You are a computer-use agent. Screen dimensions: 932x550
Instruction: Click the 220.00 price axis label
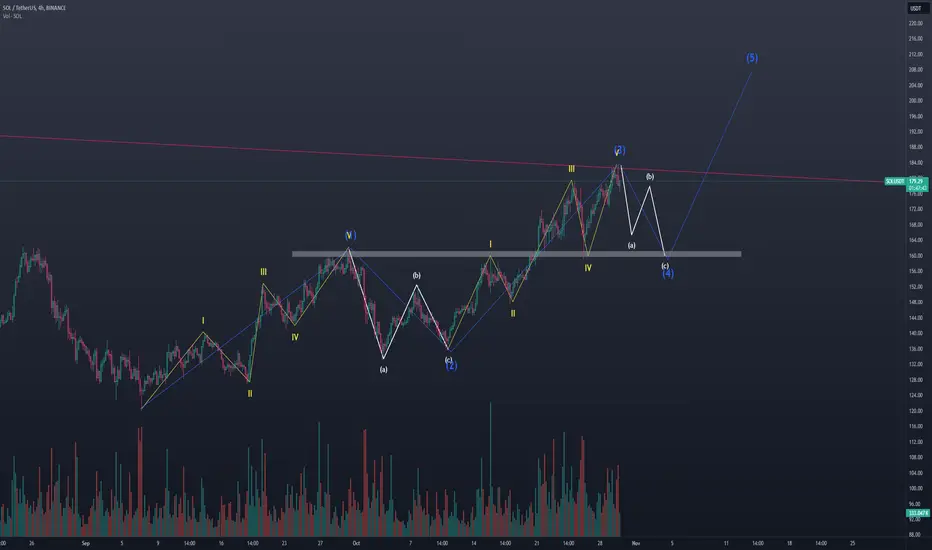[x=915, y=23]
